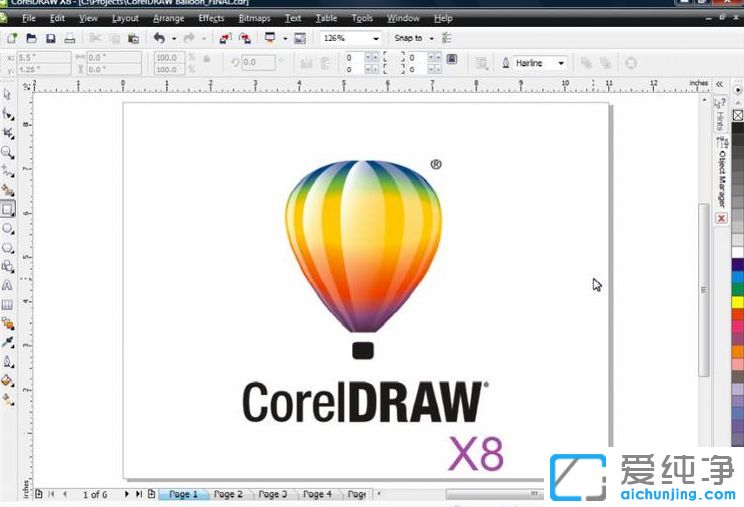Open the undo history dropdown arrow

(174, 38)
